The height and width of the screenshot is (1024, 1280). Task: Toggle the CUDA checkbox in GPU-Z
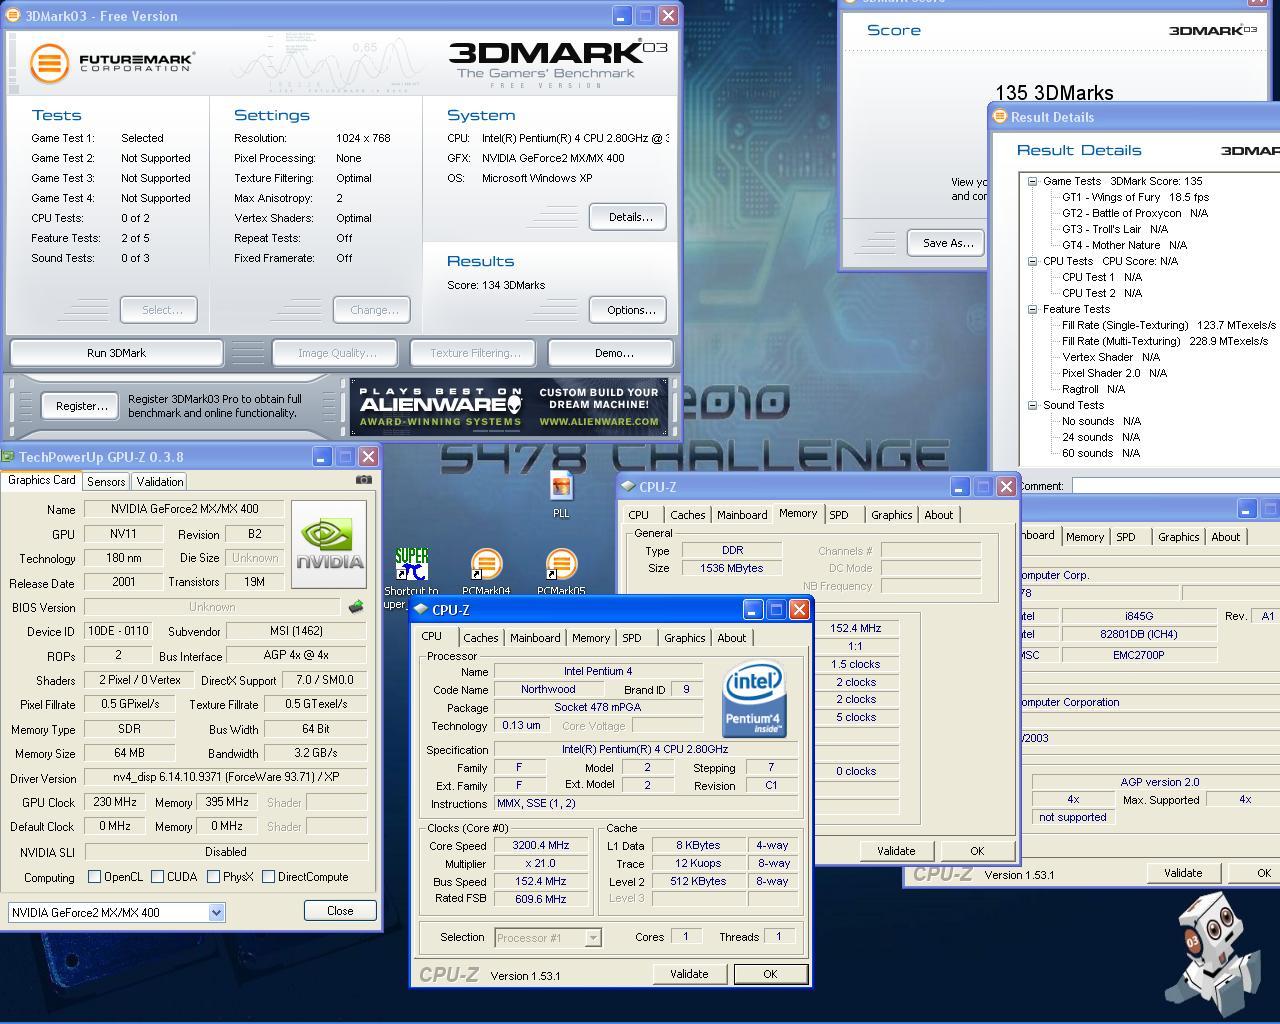click(x=157, y=877)
